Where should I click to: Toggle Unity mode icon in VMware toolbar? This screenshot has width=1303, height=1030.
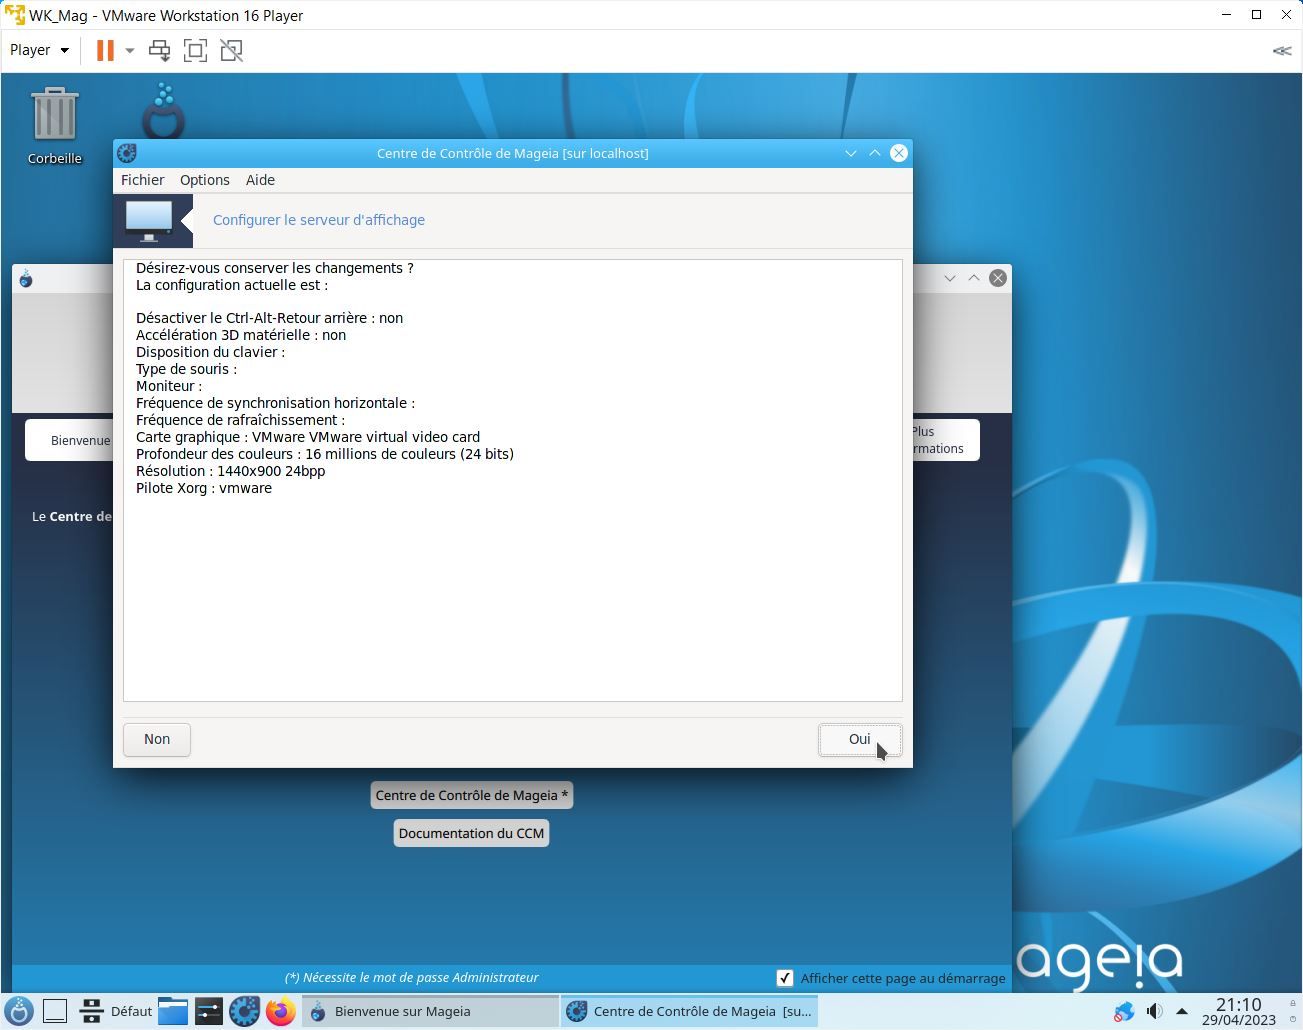231,50
